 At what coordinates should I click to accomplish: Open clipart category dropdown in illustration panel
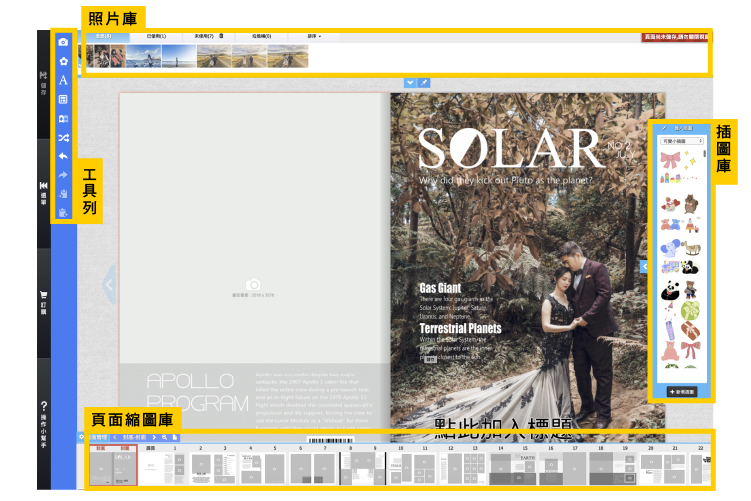683,142
